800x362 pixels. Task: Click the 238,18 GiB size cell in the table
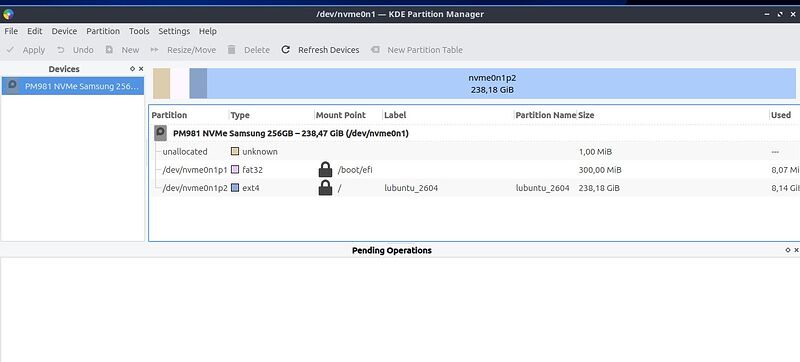click(x=599, y=188)
